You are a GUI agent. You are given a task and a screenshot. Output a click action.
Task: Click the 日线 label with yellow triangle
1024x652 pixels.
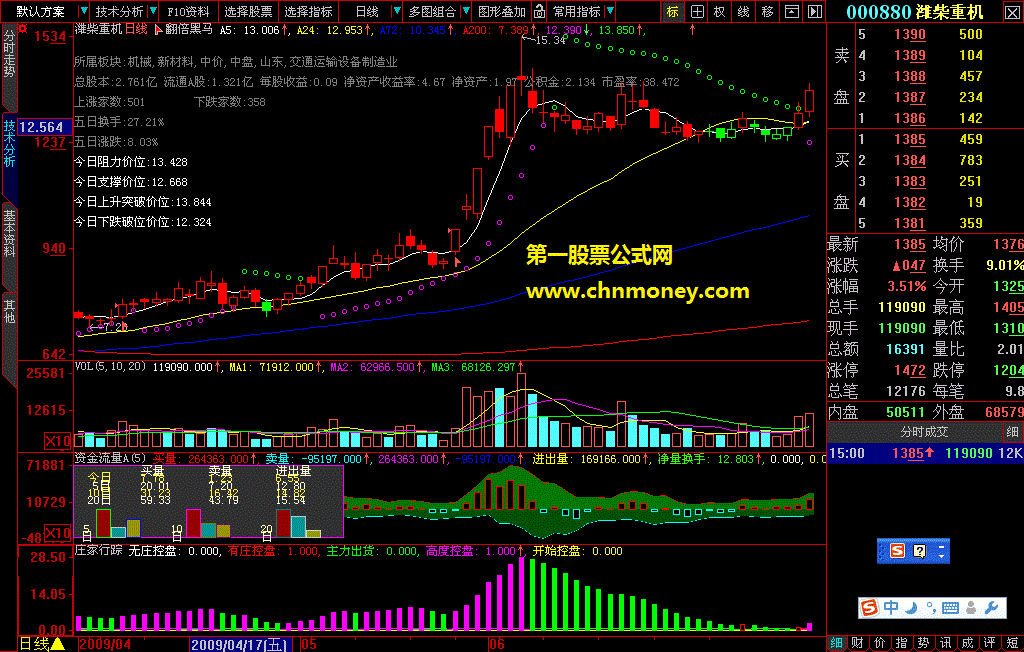point(42,644)
